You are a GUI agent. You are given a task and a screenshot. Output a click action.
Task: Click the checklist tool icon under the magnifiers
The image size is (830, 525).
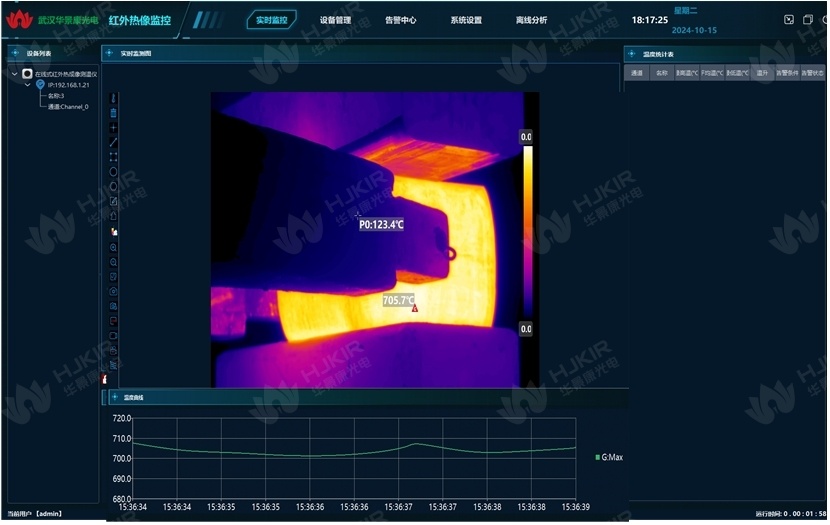tap(113, 277)
